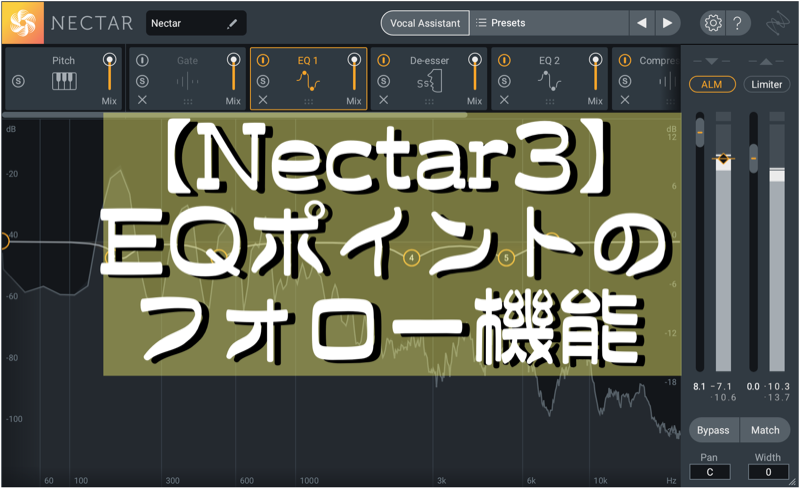Toggle Gate module power
Screen dimensions: 800x488
pyautogui.click(x=142, y=60)
